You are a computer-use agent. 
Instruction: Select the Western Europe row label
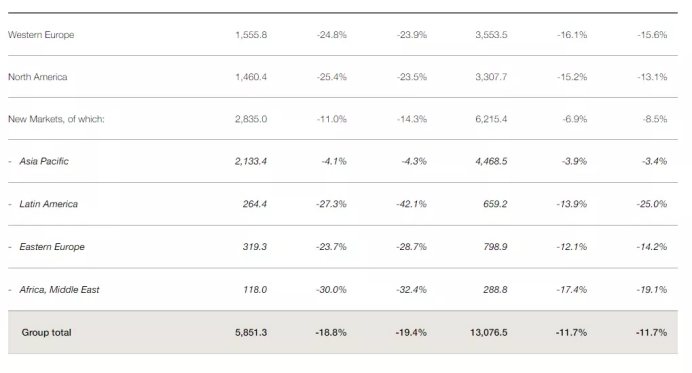[x=41, y=35]
